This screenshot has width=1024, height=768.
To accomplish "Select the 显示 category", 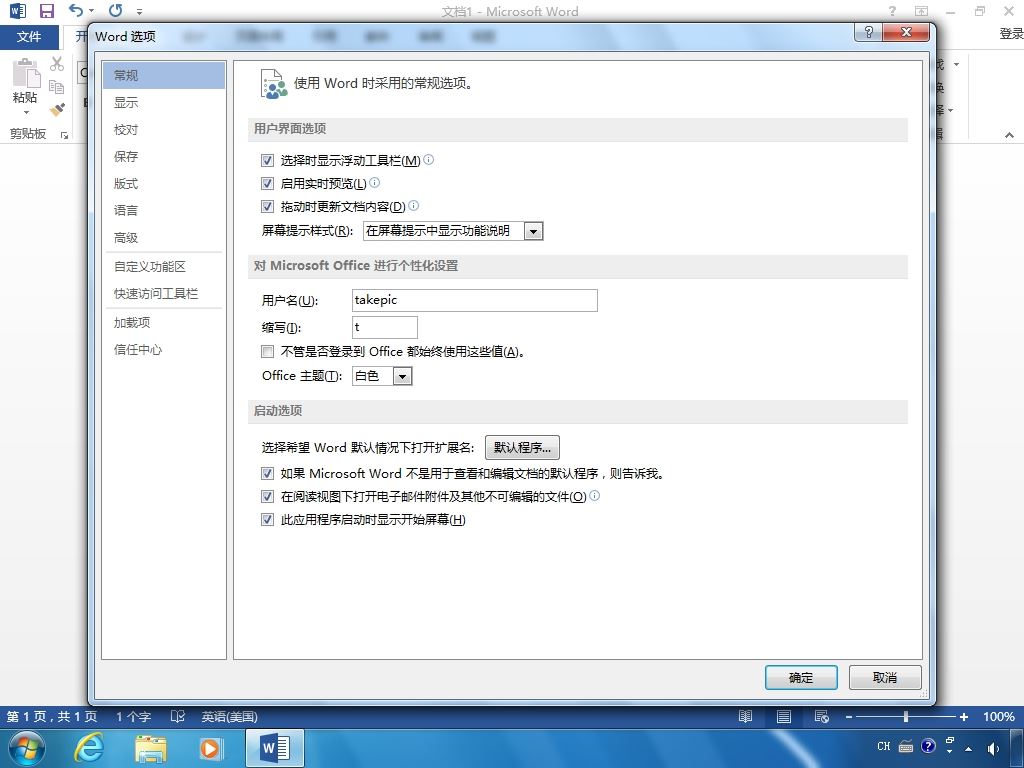I will (163, 103).
